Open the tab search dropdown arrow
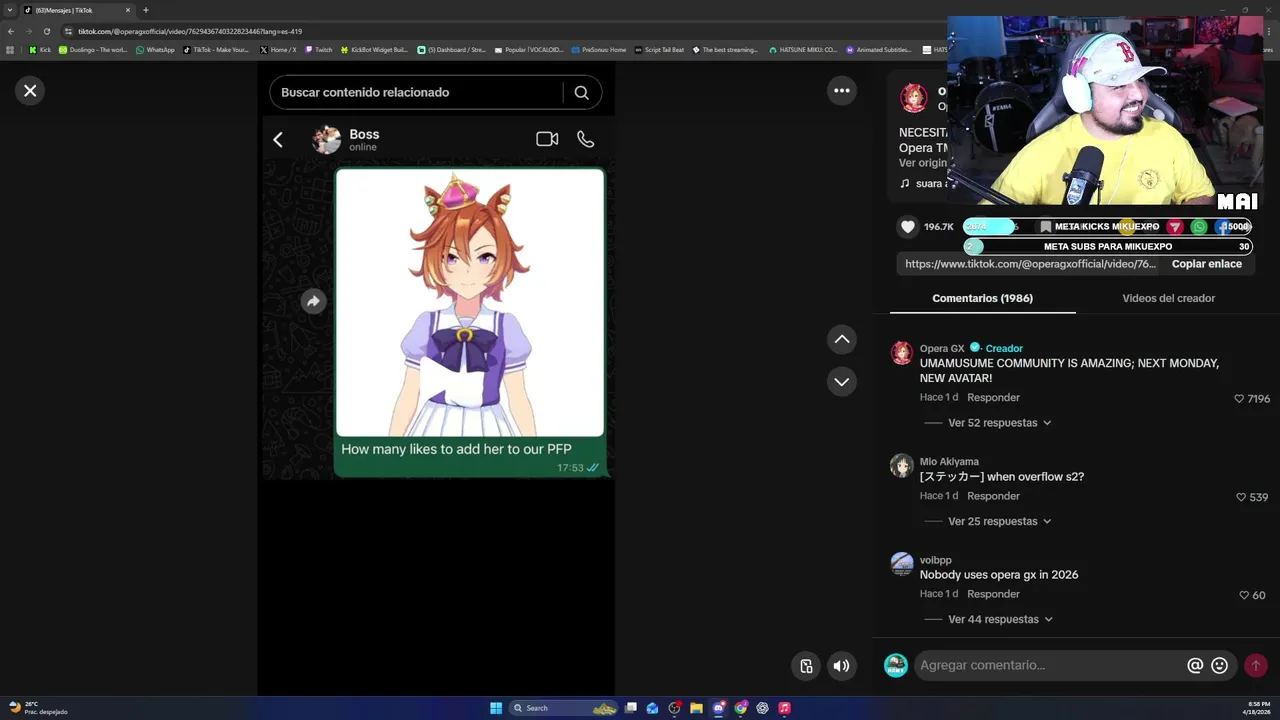This screenshot has width=1280, height=720. [x=10, y=10]
